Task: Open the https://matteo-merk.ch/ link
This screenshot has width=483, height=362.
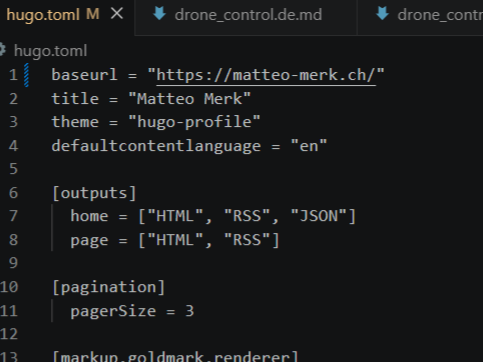Action: [x=266, y=75]
